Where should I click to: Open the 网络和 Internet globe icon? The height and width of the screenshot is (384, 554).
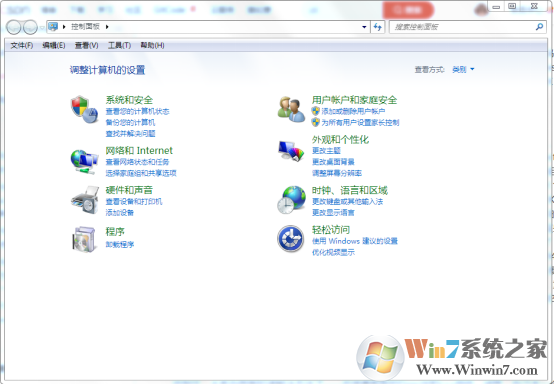click(x=84, y=162)
